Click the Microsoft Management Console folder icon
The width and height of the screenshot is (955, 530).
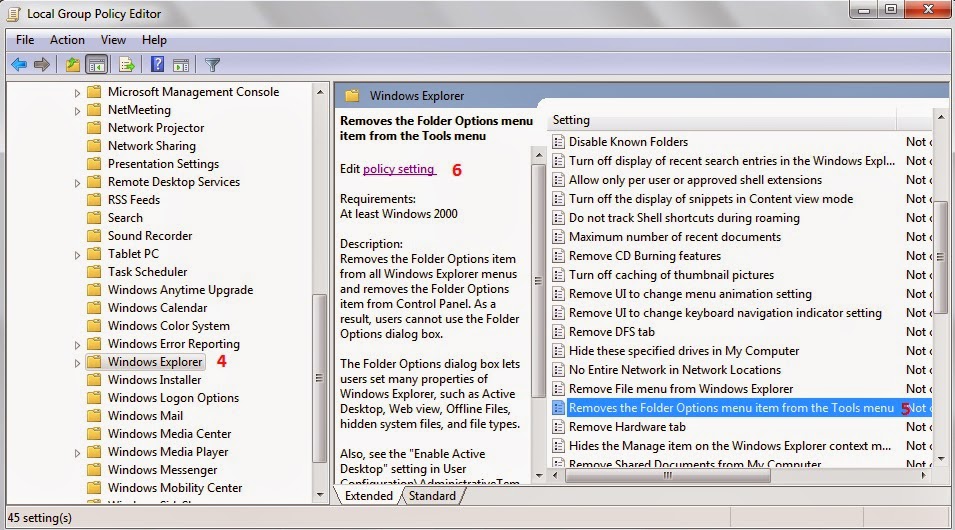click(x=94, y=92)
